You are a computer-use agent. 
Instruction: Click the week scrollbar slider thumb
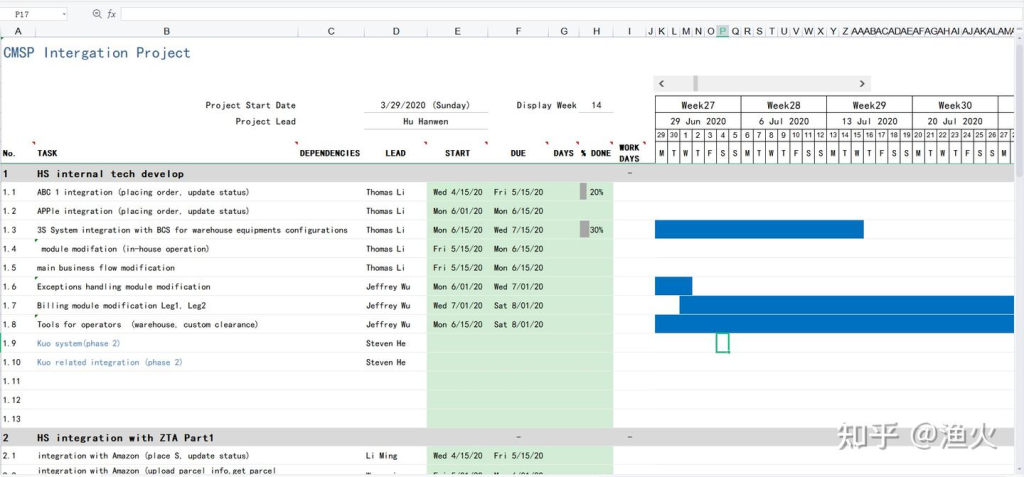696,84
